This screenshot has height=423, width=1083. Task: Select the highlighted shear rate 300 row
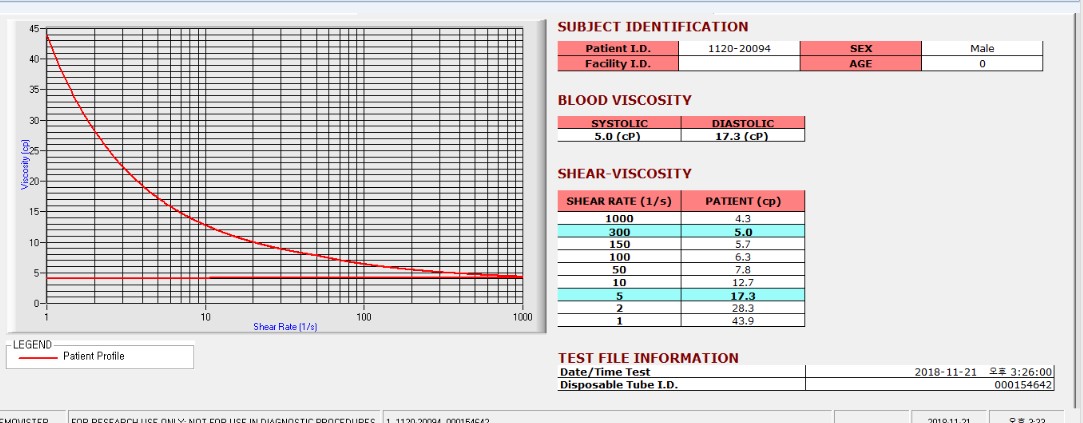click(681, 232)
